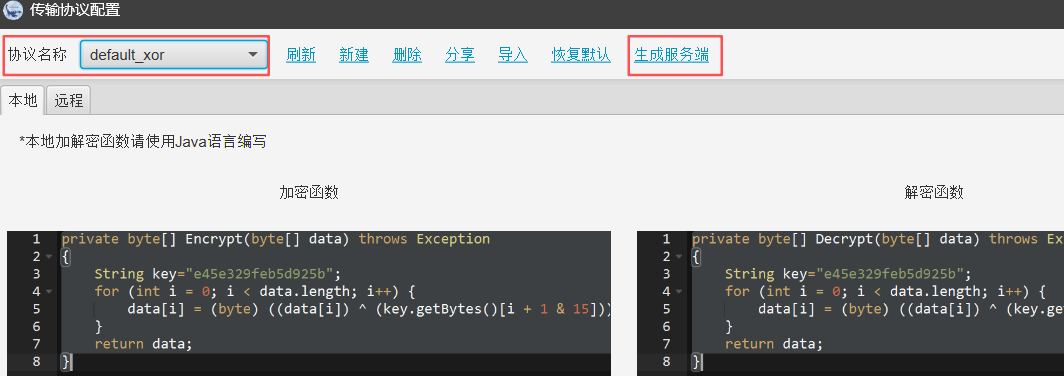Collapse code fold at Encrypt line 2
1064x376 pixels.
click(x=48, y=257)
